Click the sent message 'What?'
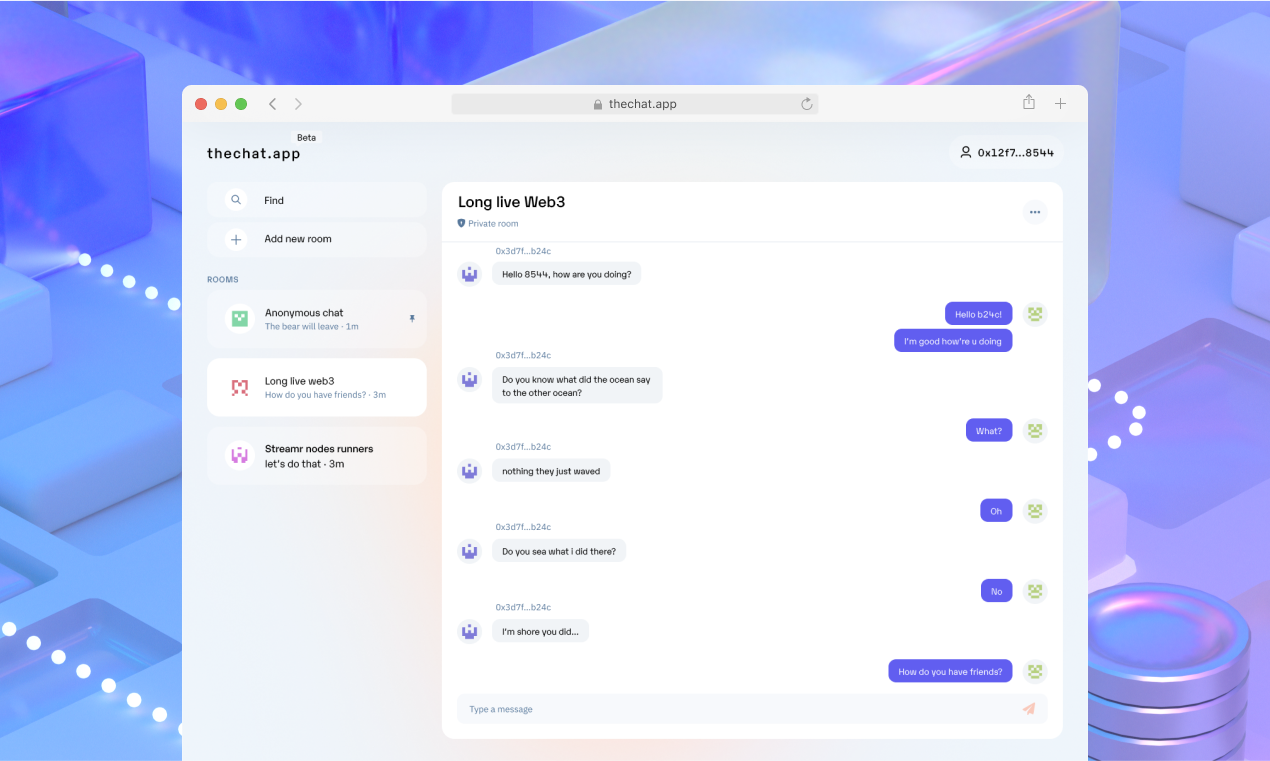This screenshot has width=1270, height=761. click(x=989, y=431)
